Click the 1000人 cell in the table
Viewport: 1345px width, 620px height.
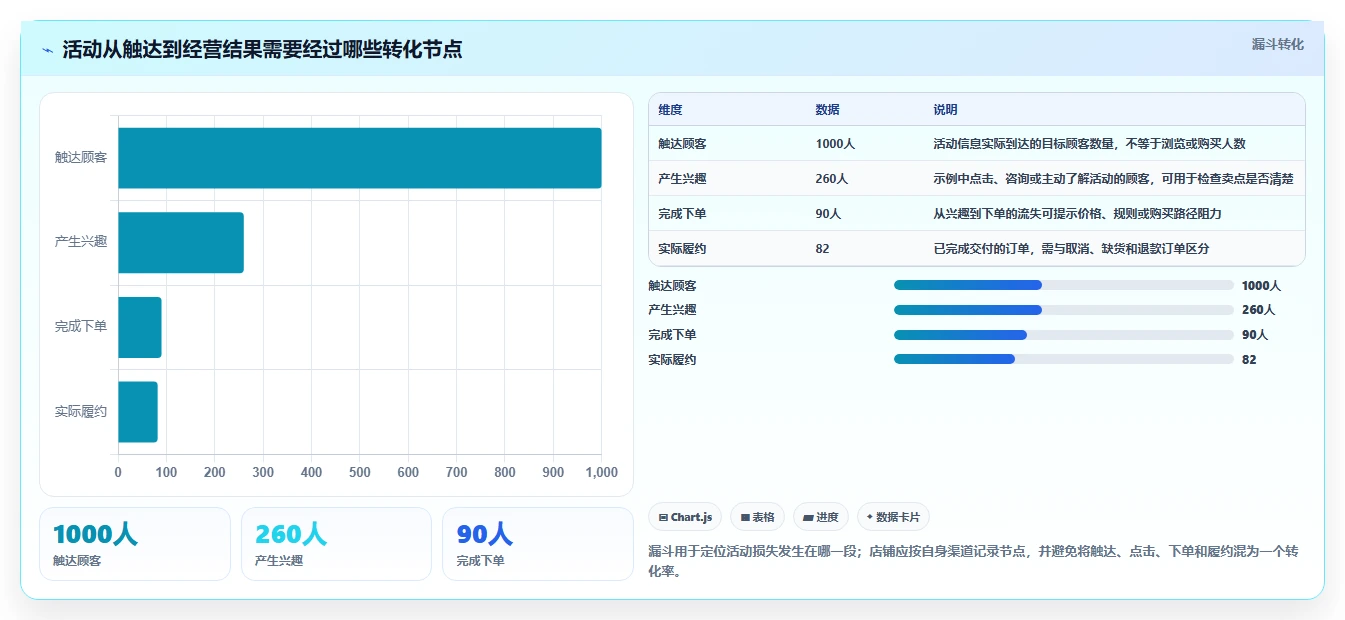click(x=835, y=144)
